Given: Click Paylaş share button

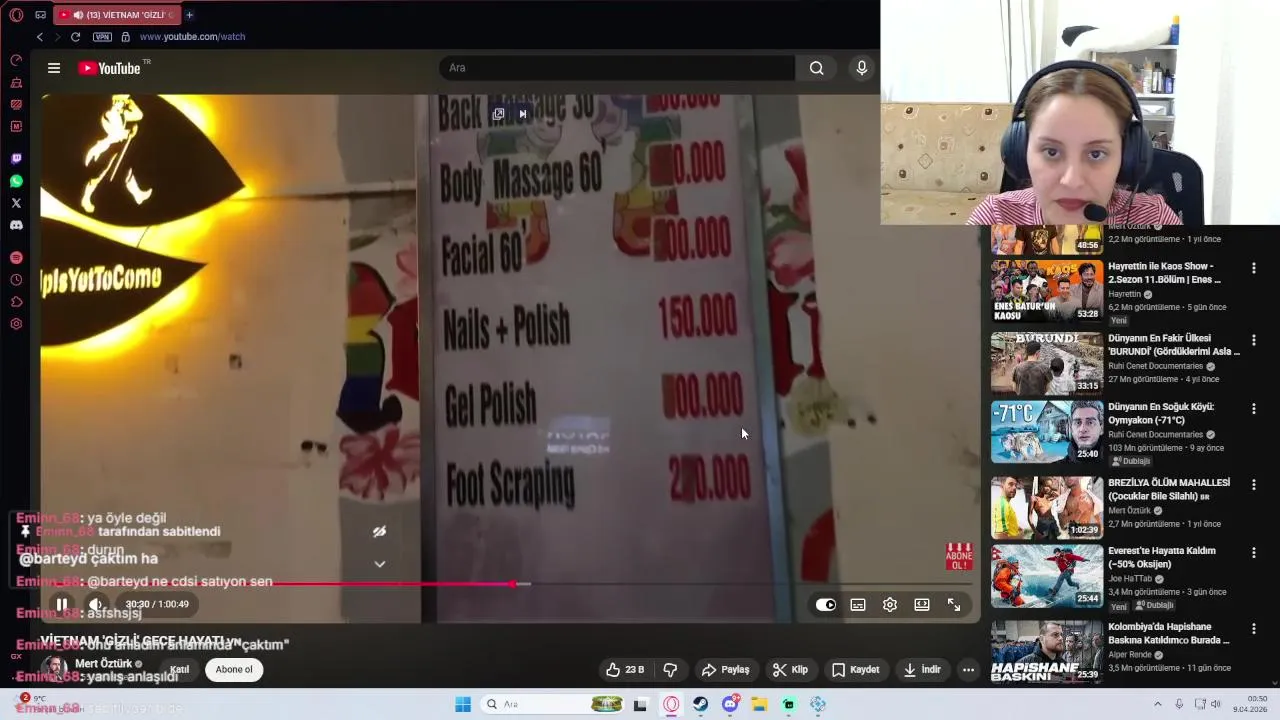Looking at the screenshot, I should [725, 670].
